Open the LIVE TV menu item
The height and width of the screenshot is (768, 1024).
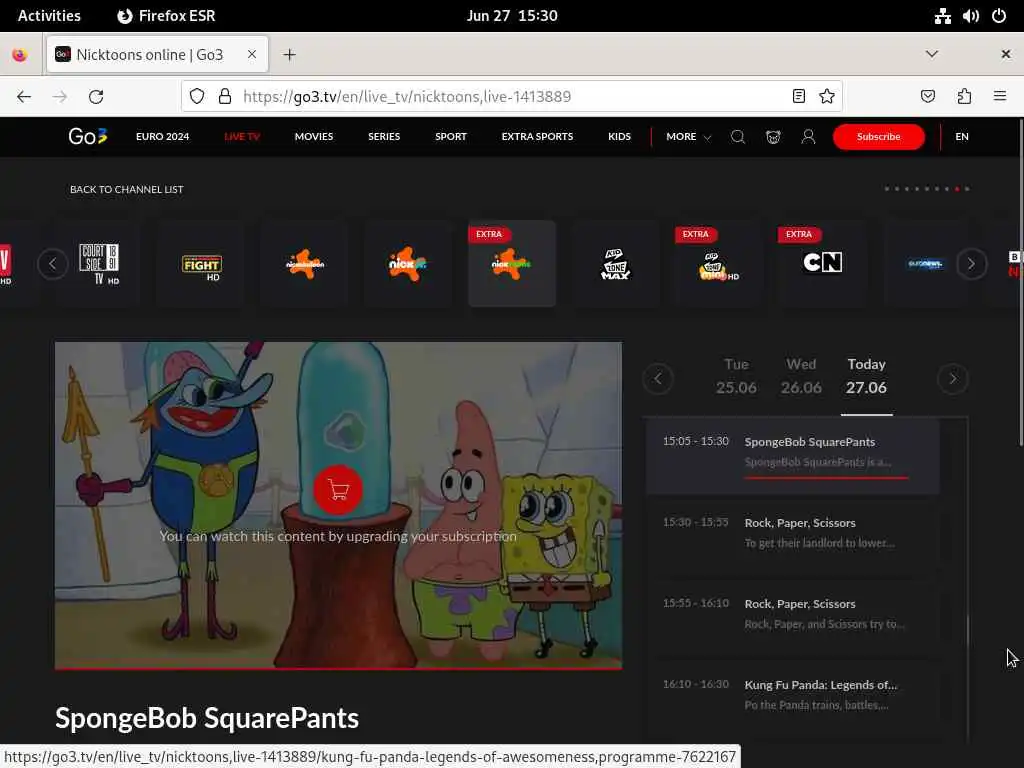coord(242,136)
